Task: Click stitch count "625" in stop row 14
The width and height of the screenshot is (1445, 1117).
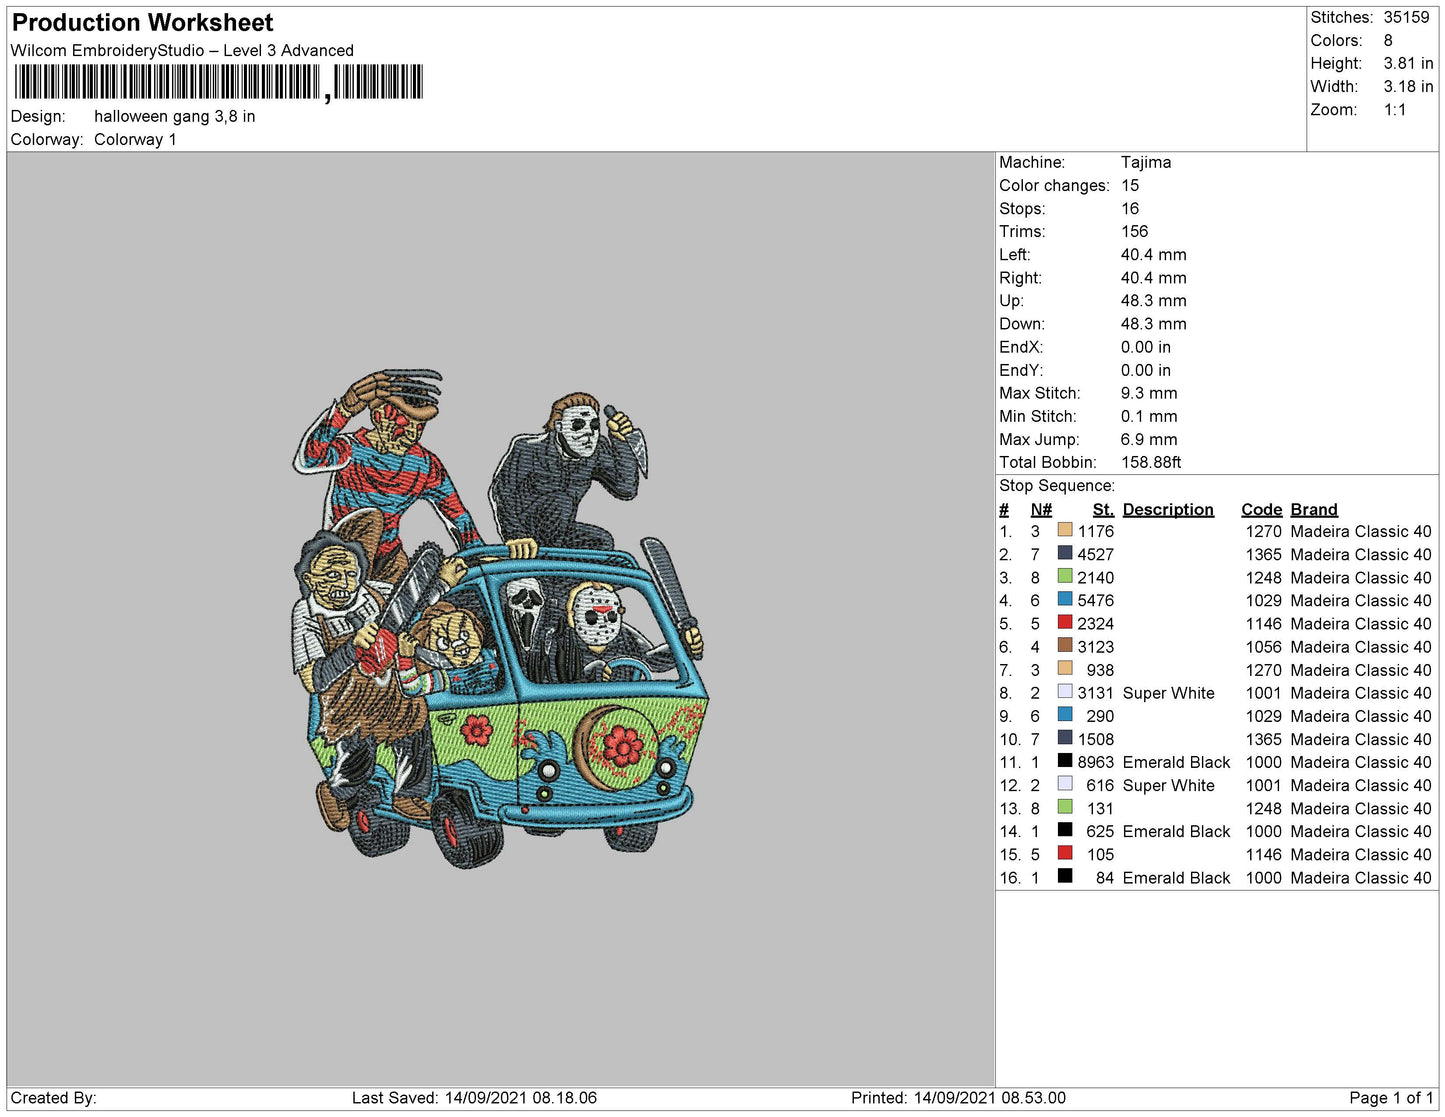Action: [1100, 831]
